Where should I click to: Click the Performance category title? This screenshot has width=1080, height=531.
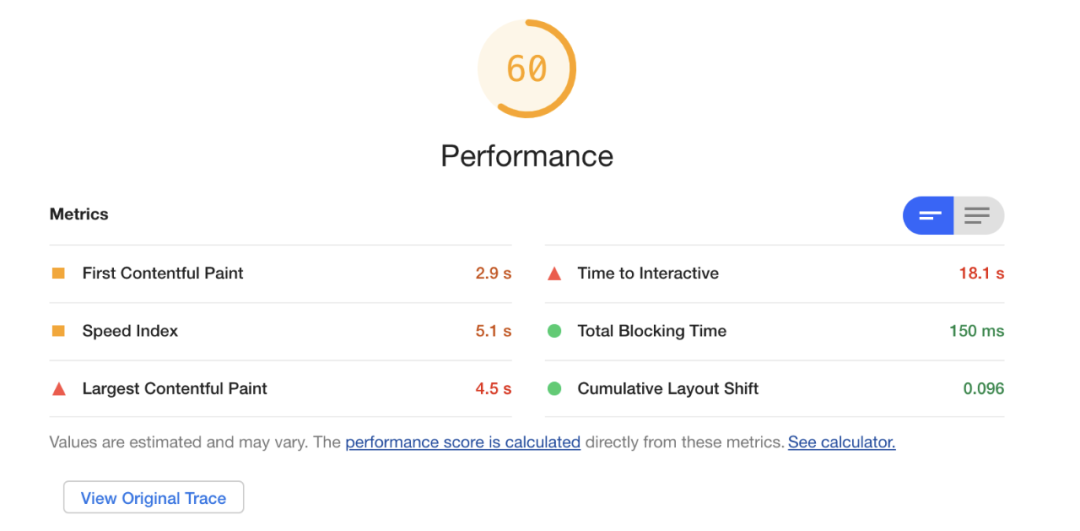pyautogui.click(x=527, y=156)
